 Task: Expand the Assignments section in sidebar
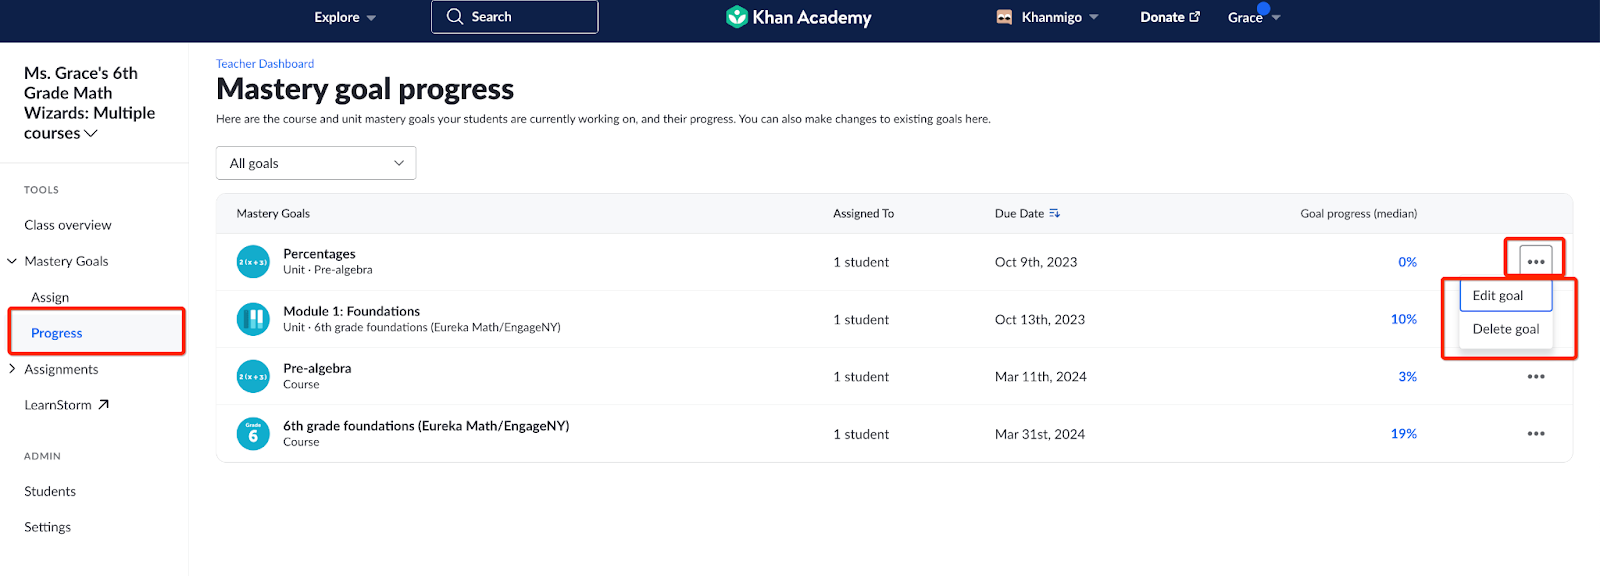point(12,369)
